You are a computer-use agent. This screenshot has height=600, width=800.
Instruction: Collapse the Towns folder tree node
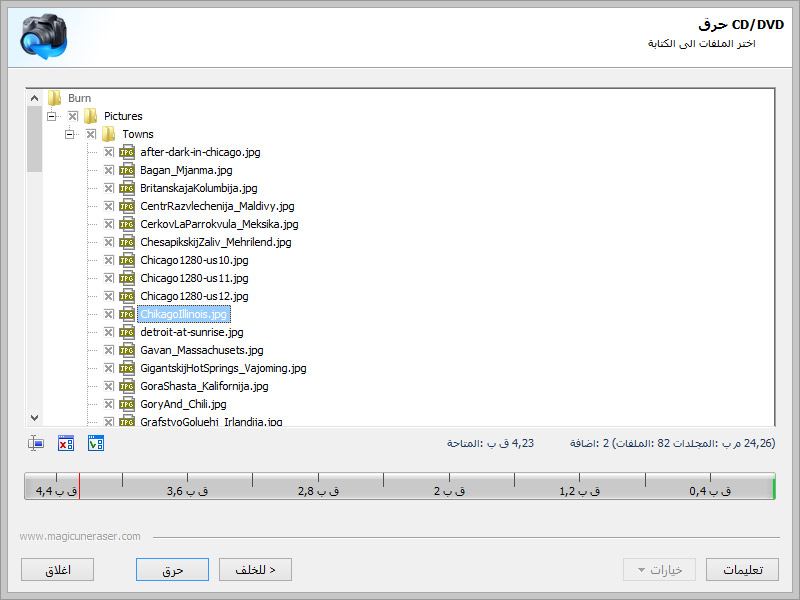click(x=69, y=134)
